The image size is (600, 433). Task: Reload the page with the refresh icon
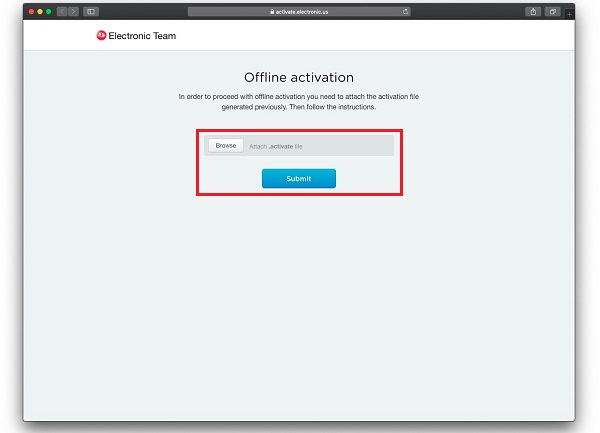pyautogui.click(x=405, y=11)
